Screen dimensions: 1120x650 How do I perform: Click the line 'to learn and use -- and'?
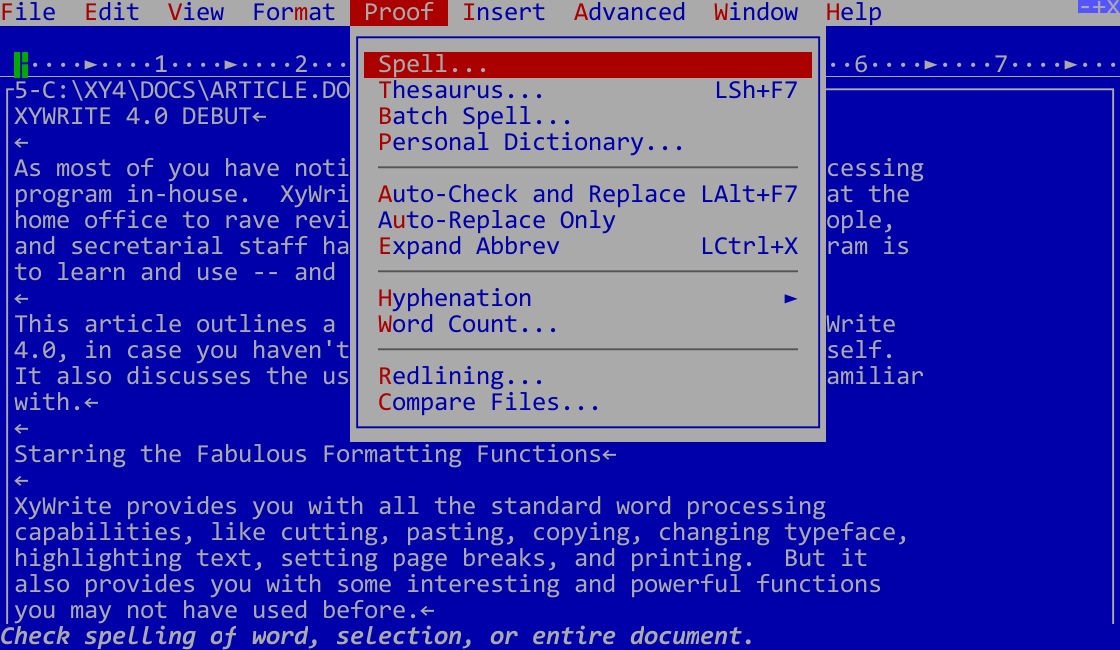(x=175, y=272)
